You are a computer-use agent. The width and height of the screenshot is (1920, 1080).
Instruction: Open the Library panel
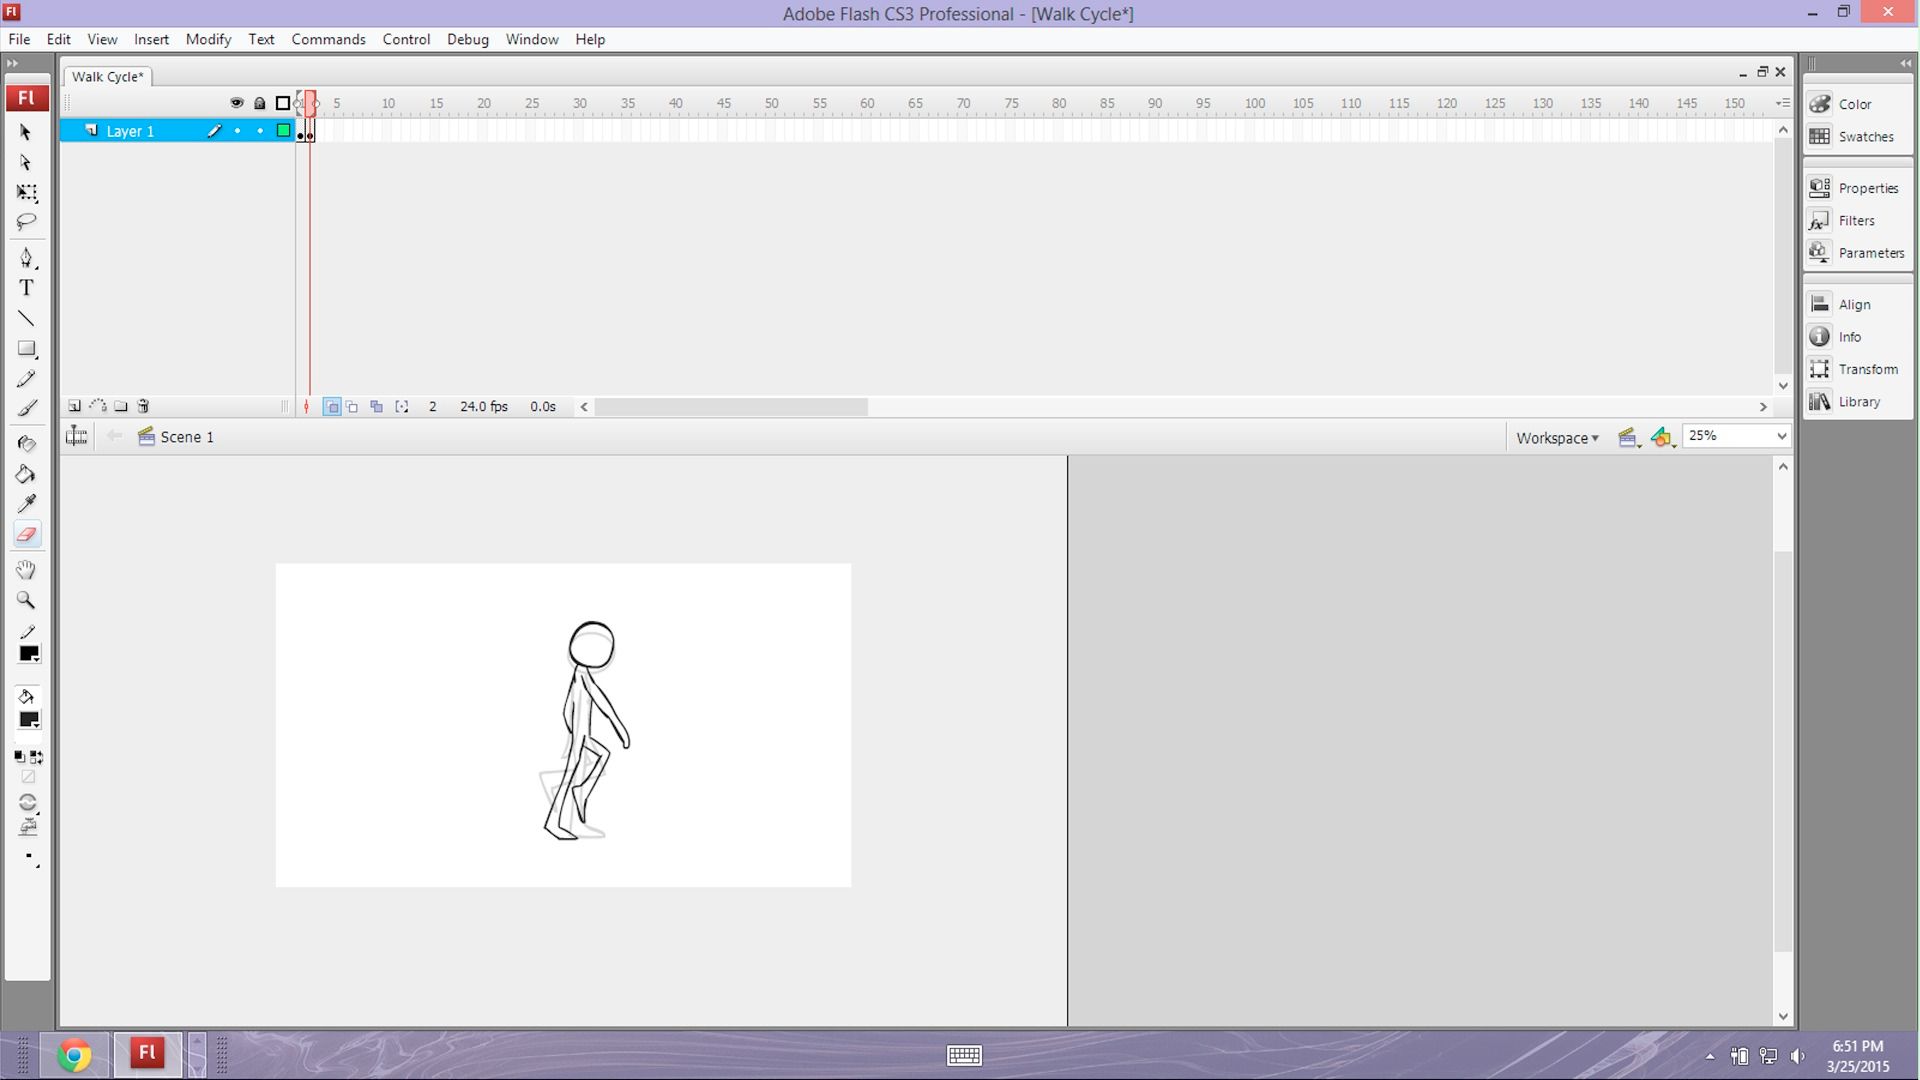tap(1858, 401)
